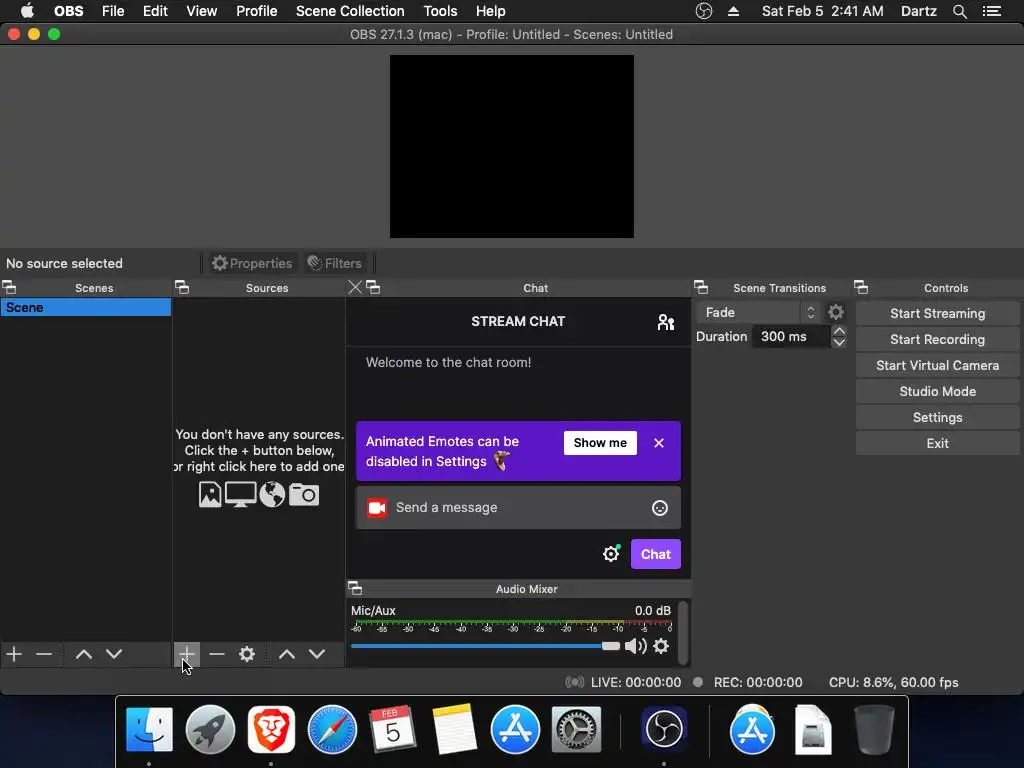This screenshot has width=1024, height=768.
Task: Pop out the Controls dock
Action: pyautogui.click(x=861, y=287)
